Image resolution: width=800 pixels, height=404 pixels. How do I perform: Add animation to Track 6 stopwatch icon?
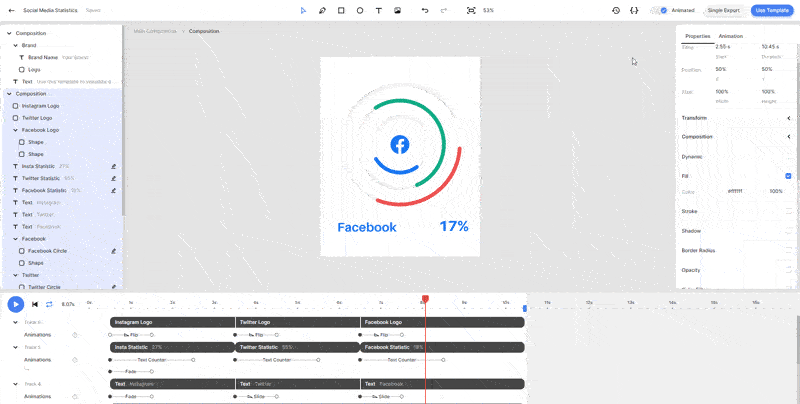tap(74, 335)
